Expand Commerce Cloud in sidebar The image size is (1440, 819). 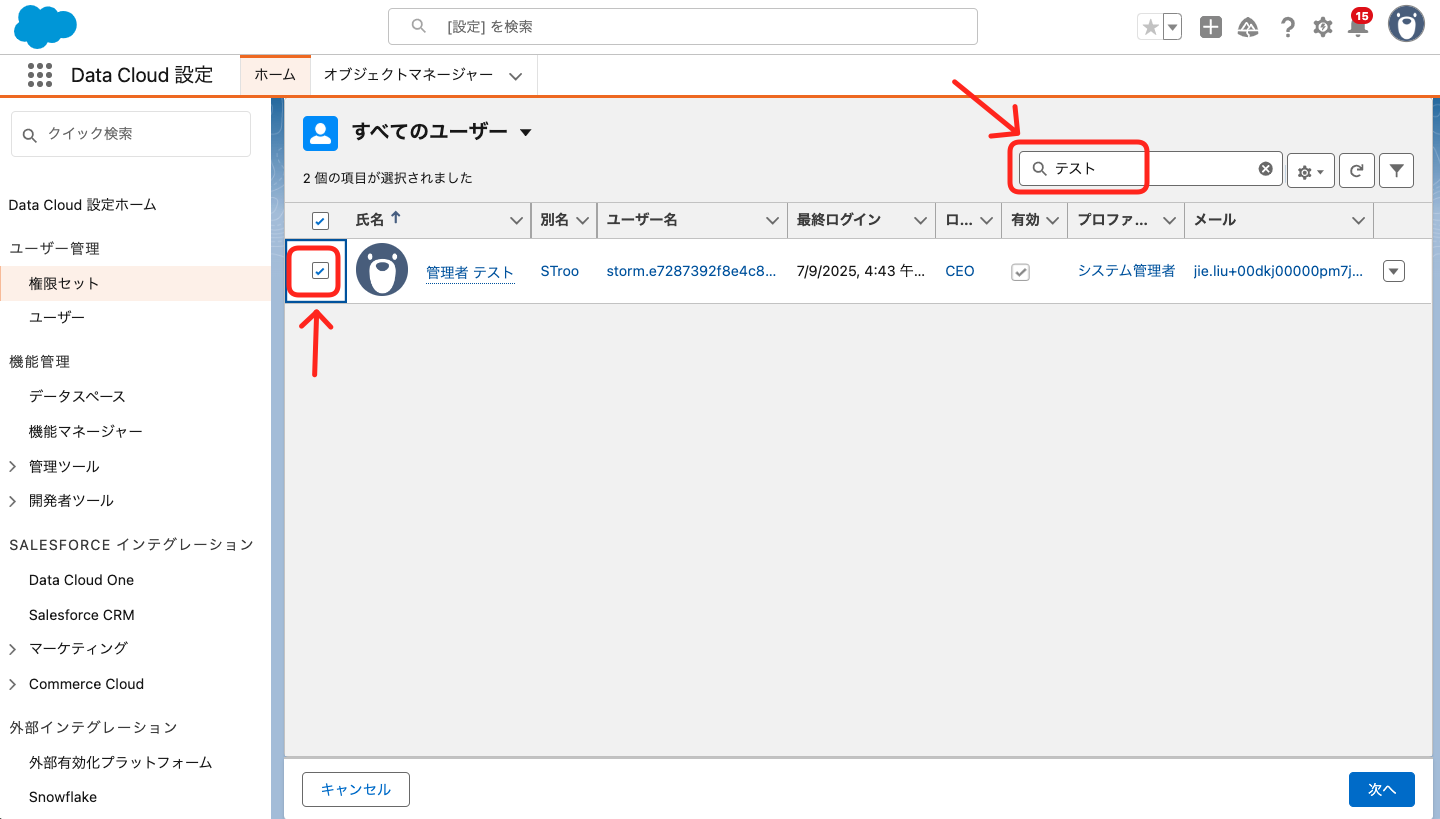13,685
